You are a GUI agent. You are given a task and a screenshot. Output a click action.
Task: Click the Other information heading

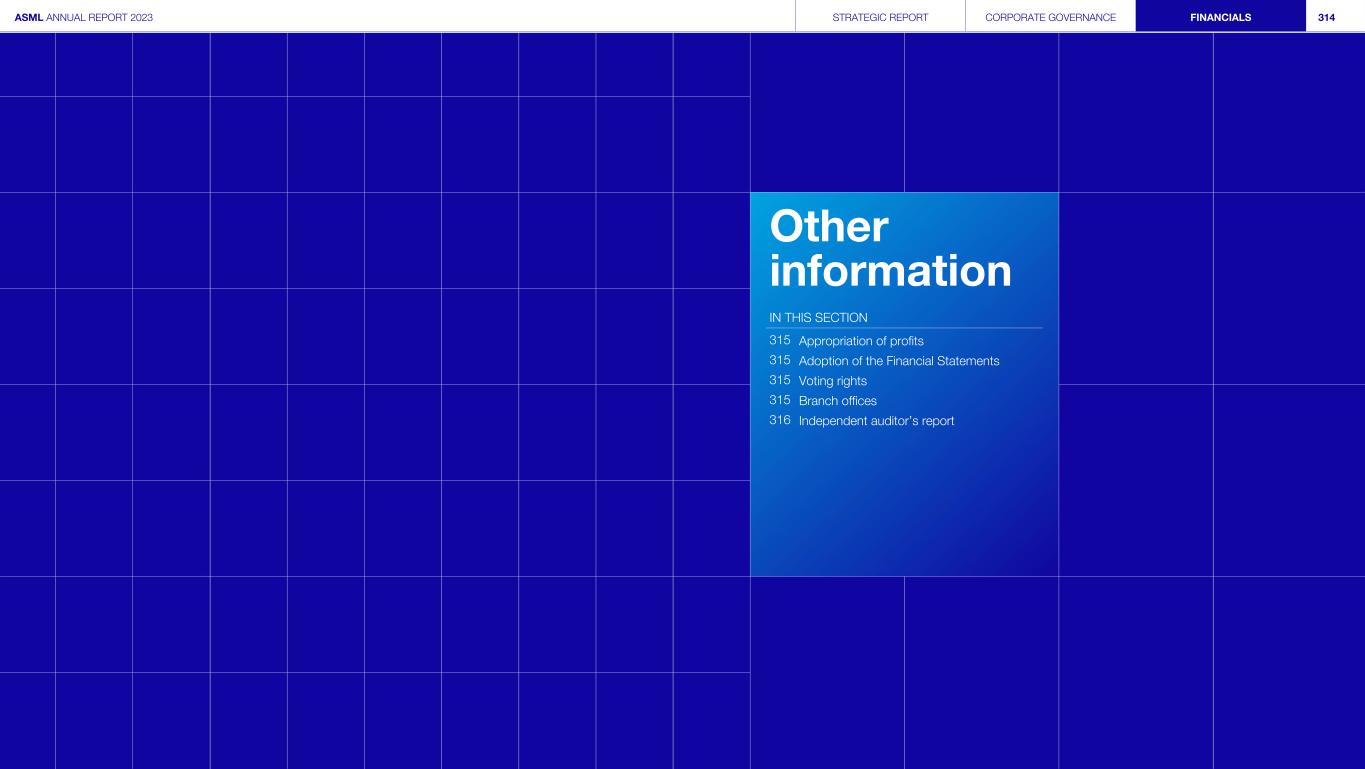889,249
